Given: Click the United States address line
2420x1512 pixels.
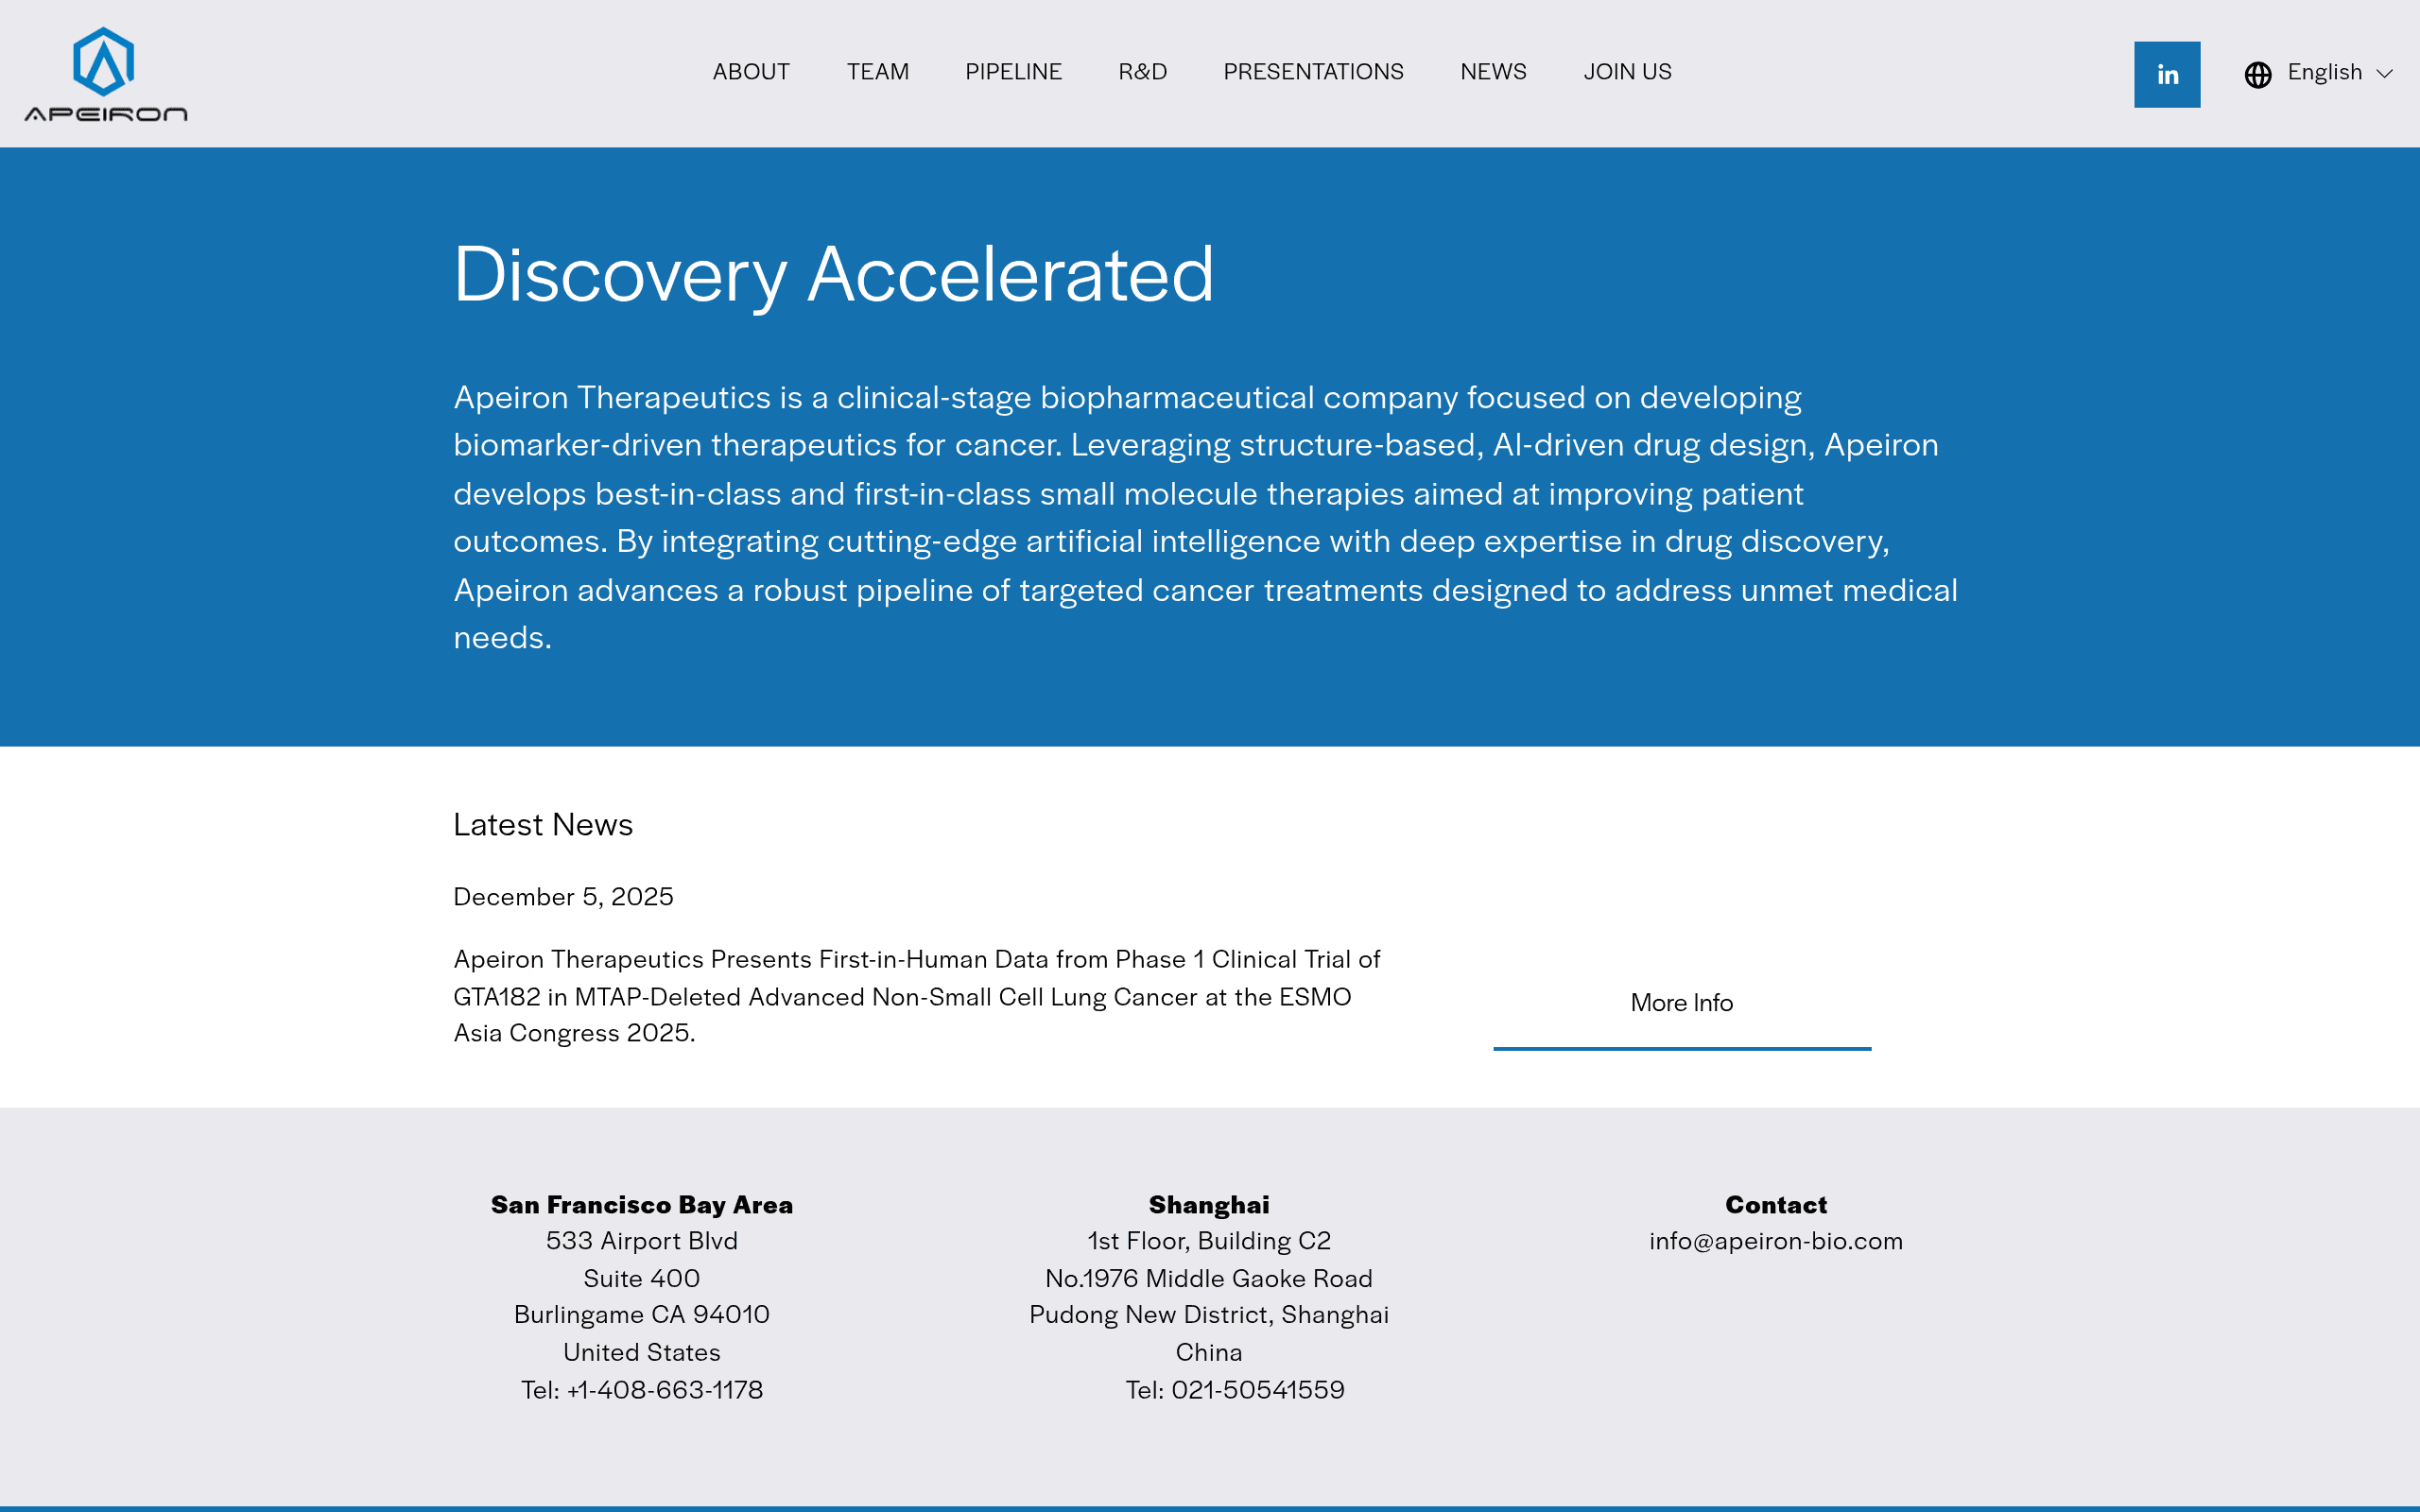Looking at the screenshot, I should 642,1353.
